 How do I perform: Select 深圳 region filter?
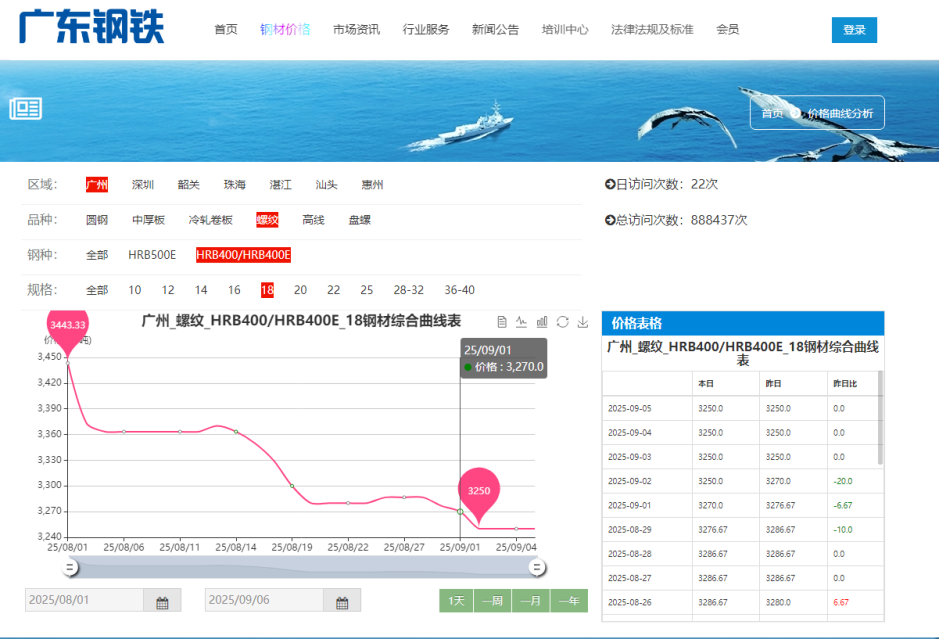pyautogui.click(x=143, y=185)
